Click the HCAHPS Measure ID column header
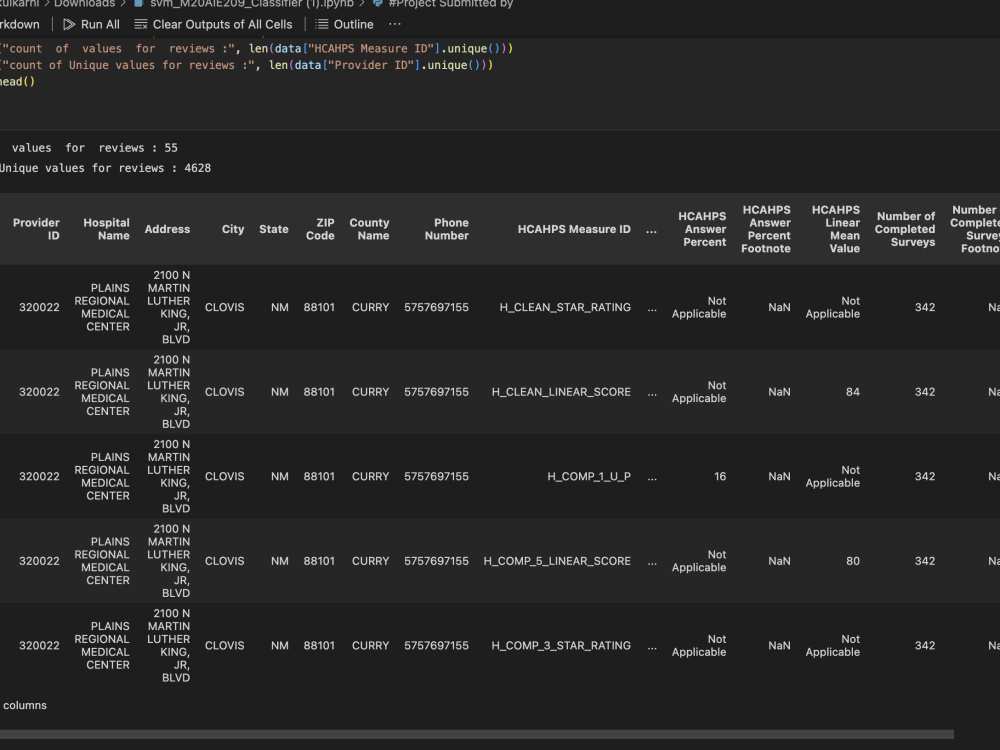The height and width of the screenshot is (750, 1000). 574,229
